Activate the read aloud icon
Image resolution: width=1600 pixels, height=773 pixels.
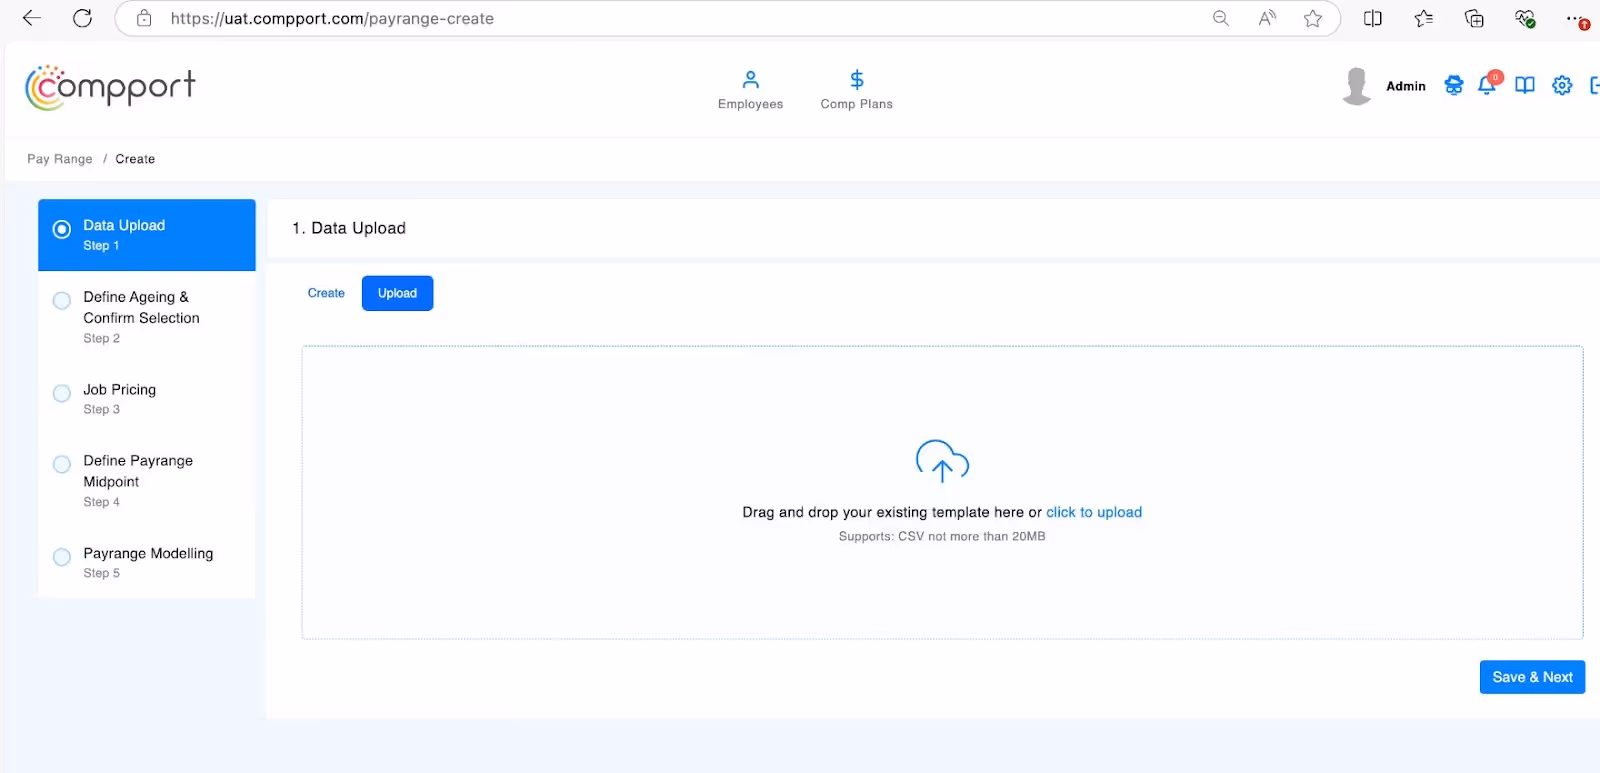(1267, 18)
